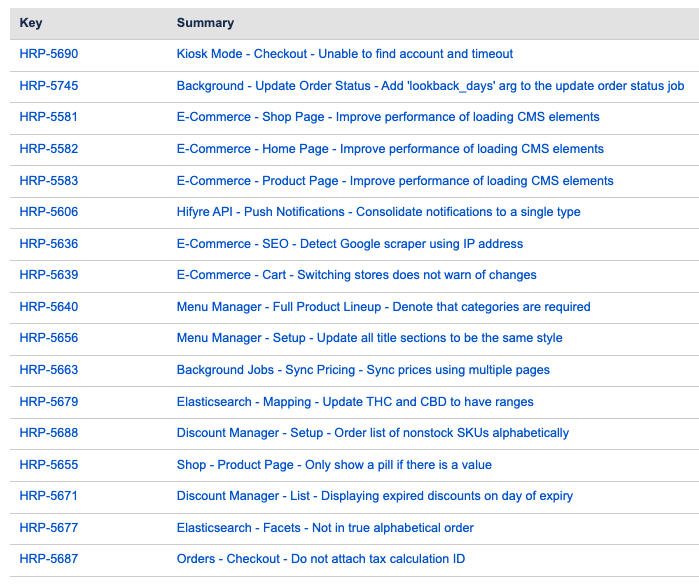Click the Key column header
This screenshot has height=586, width=699.
tap(31, 23)
